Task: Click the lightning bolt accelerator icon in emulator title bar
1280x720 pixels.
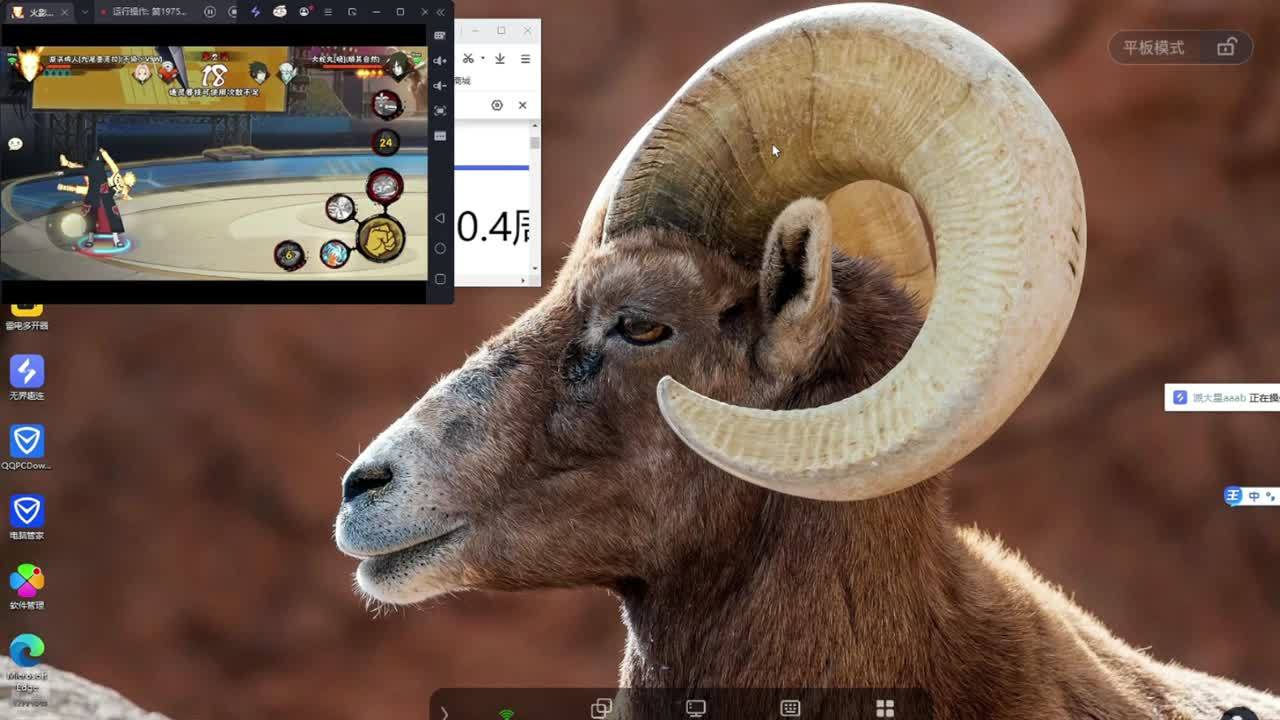Action: pyautogui.click(x=256, y=12)
